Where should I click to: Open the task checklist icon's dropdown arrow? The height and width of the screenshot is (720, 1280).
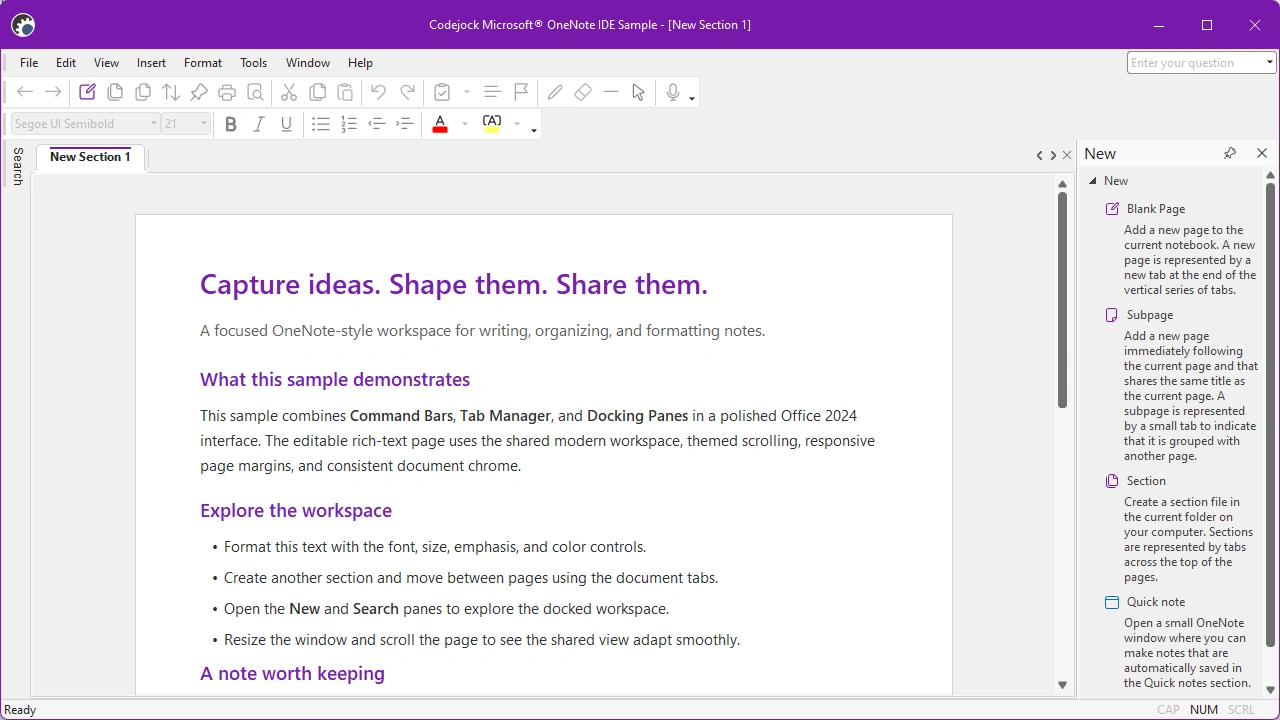(x=467, y=93)
